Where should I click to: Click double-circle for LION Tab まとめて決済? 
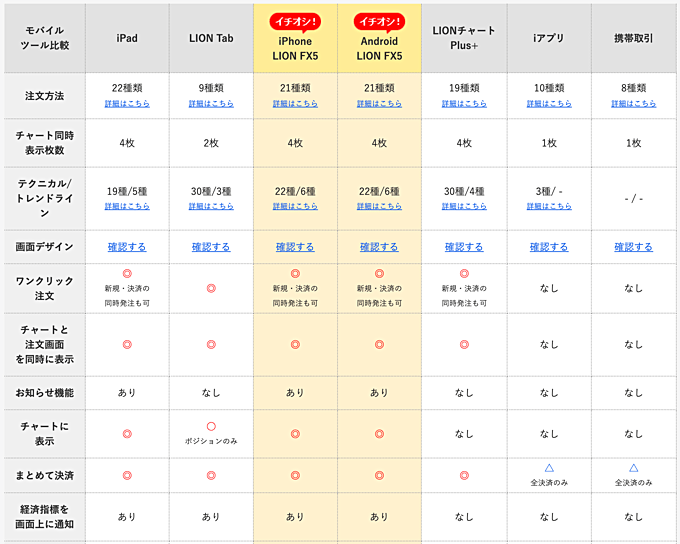(x=211, y=475)
